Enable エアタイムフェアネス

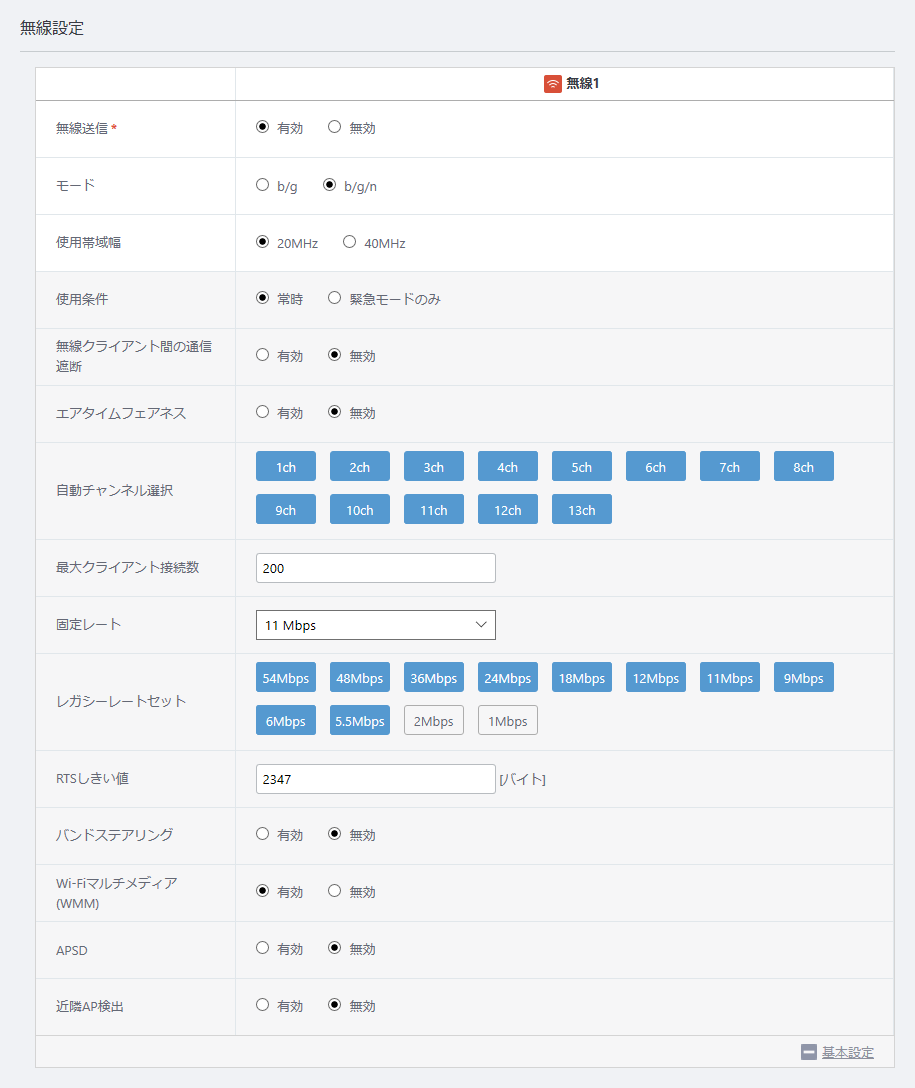[x=262, y=411]
